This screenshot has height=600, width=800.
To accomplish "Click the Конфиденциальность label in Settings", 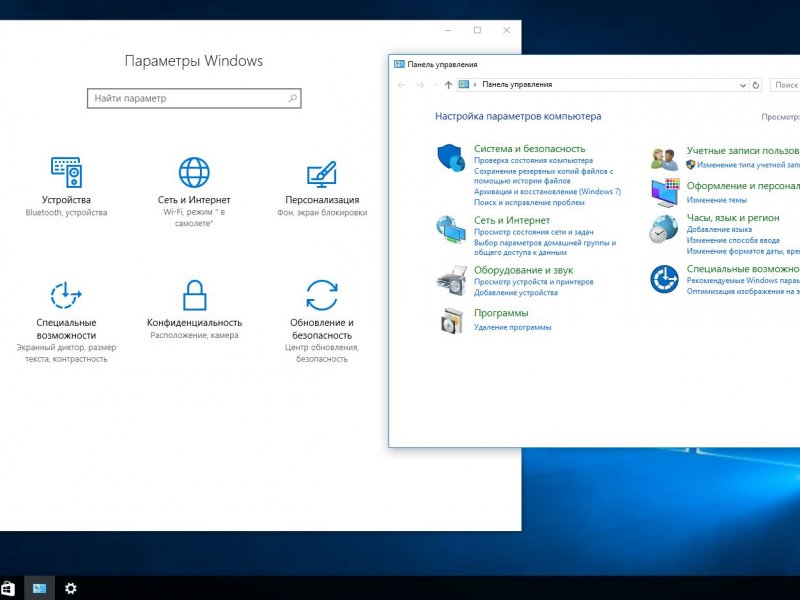I will [x=194, y=322].
